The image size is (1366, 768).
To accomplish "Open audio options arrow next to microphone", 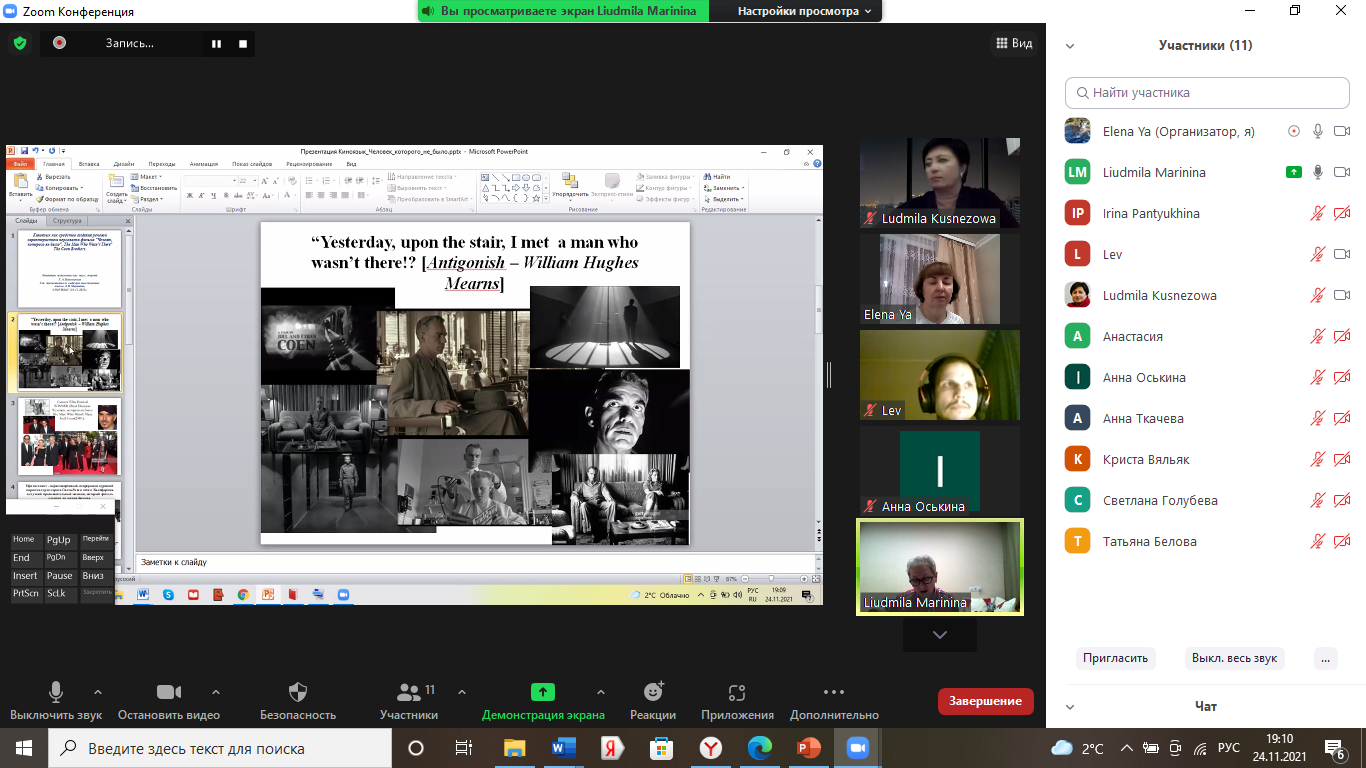I will (98, 691).
